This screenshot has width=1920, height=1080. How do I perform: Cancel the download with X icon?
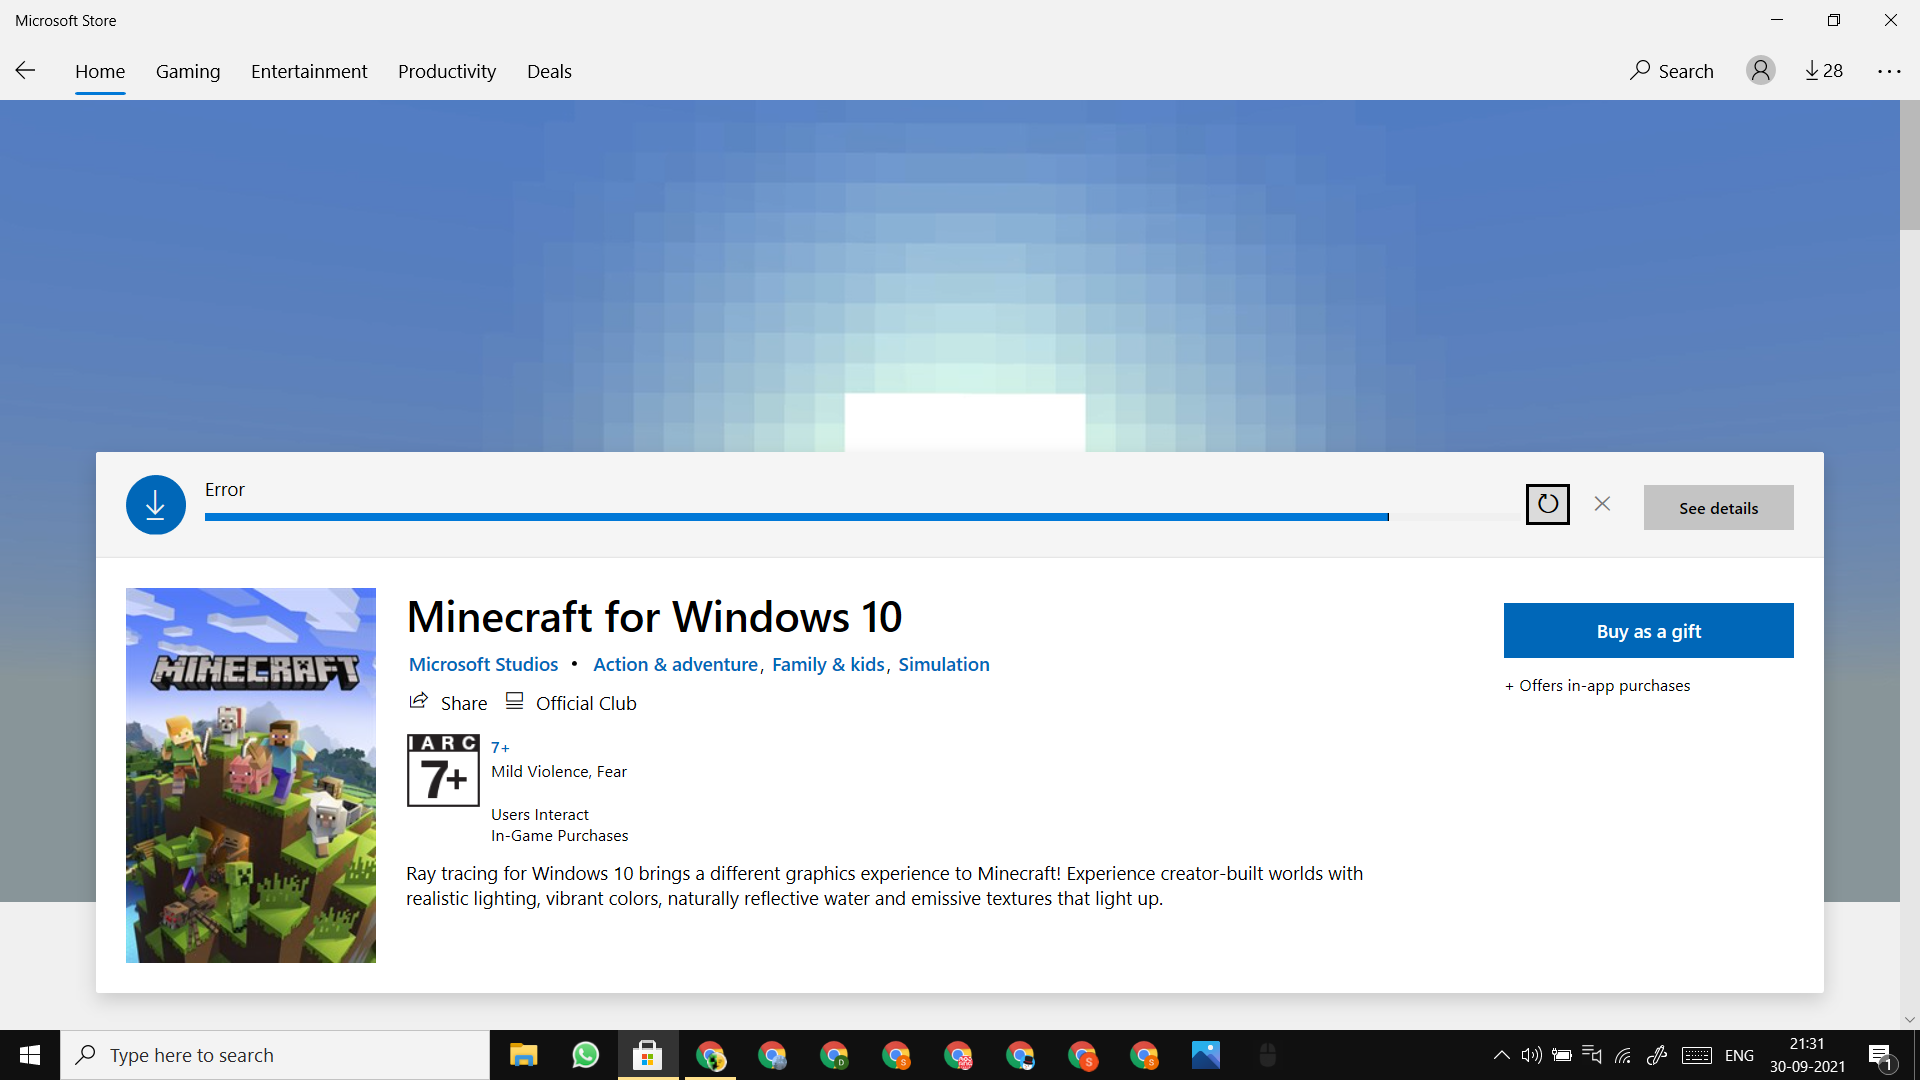[x=1602, y=504]
